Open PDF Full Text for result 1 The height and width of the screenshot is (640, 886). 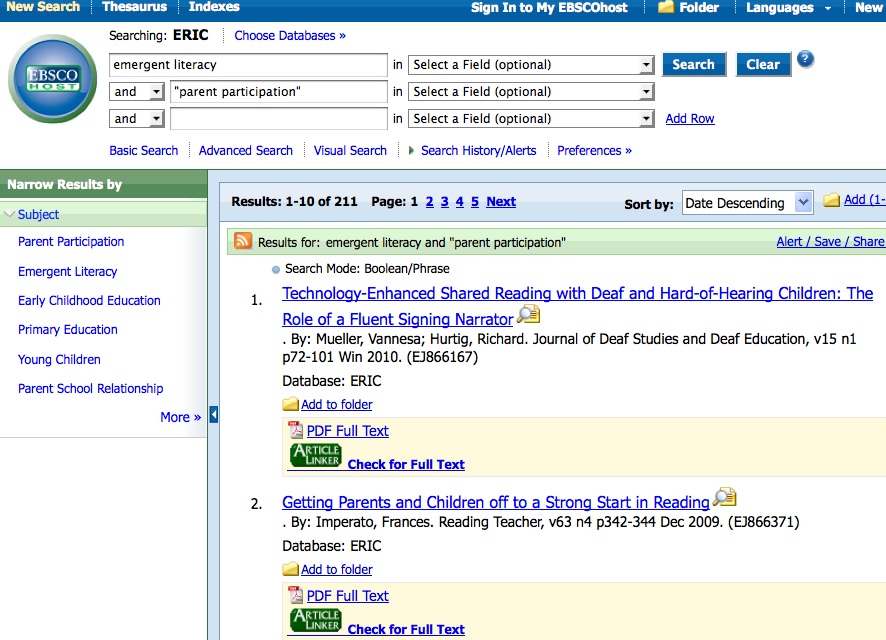(348, 431)
